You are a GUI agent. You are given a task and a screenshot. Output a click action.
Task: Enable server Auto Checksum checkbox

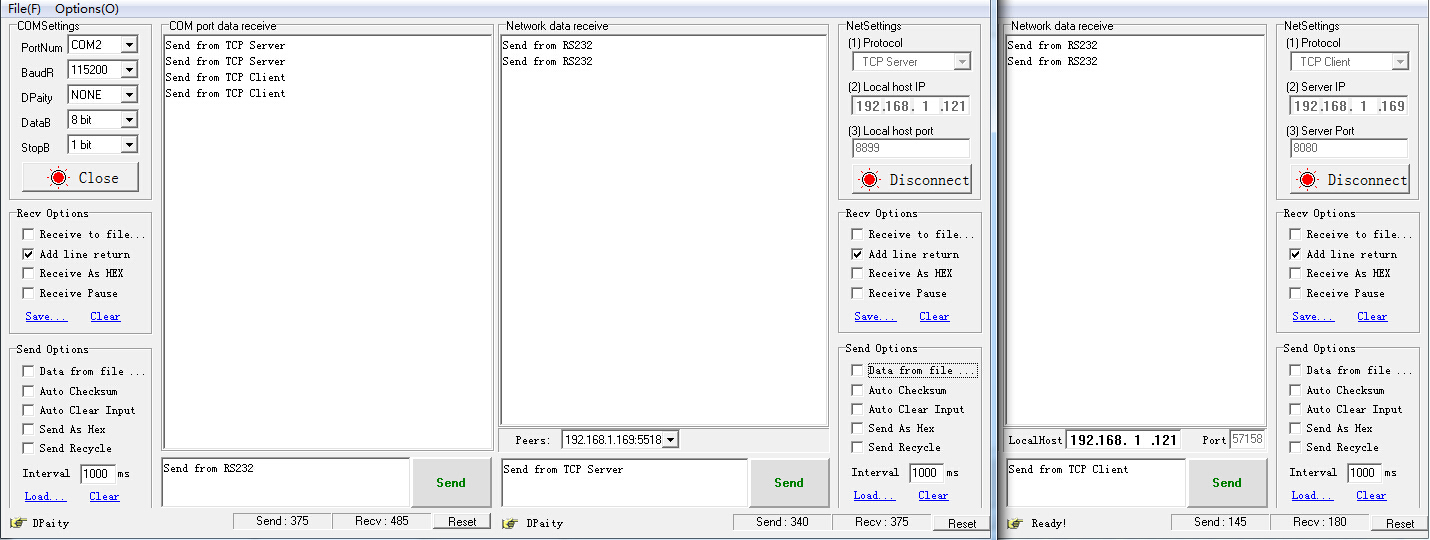pyautogui.click(x=857, y=390)
